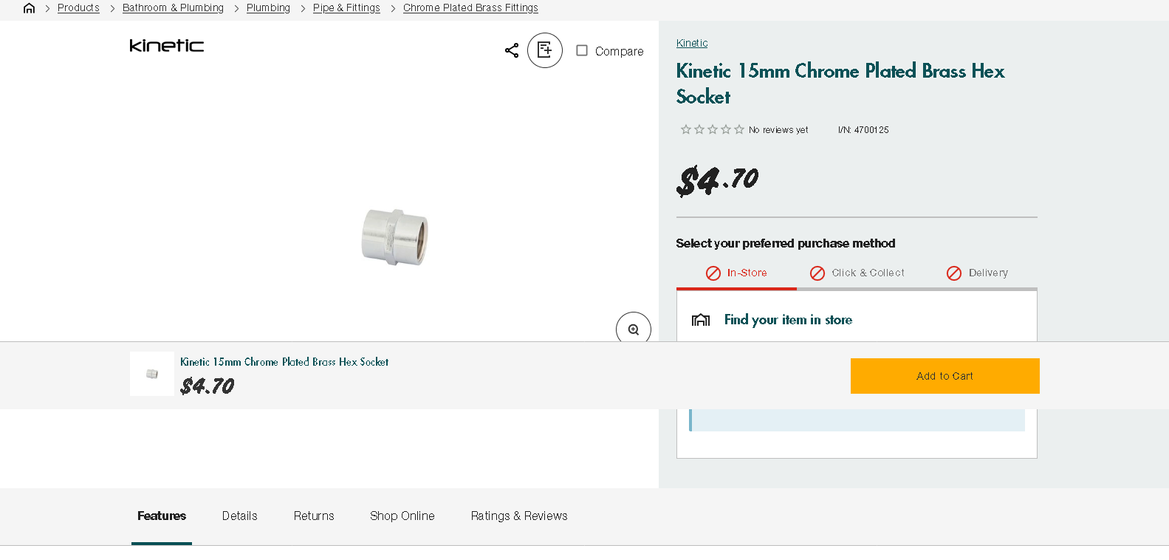
Task: Select the Click & Collect tab
Action: tap(857, 273)
